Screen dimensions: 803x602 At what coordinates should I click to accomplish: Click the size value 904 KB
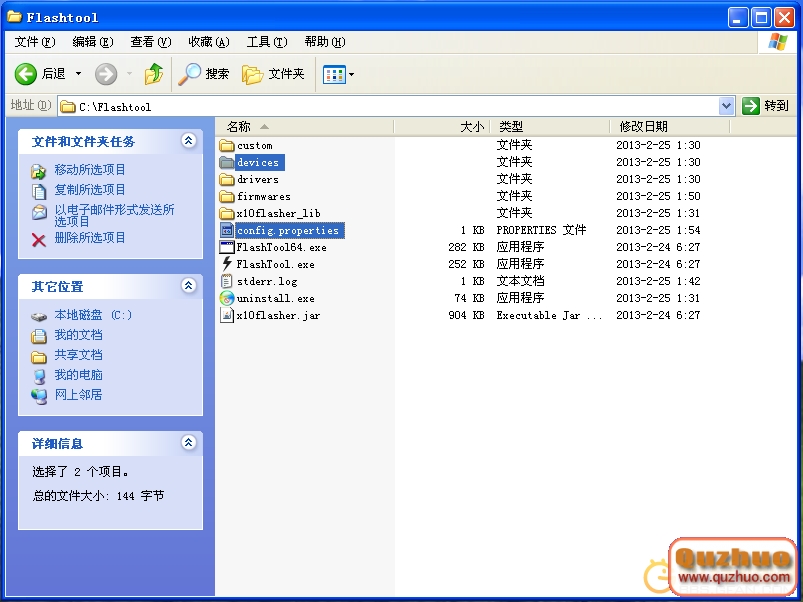click(466, 315)
